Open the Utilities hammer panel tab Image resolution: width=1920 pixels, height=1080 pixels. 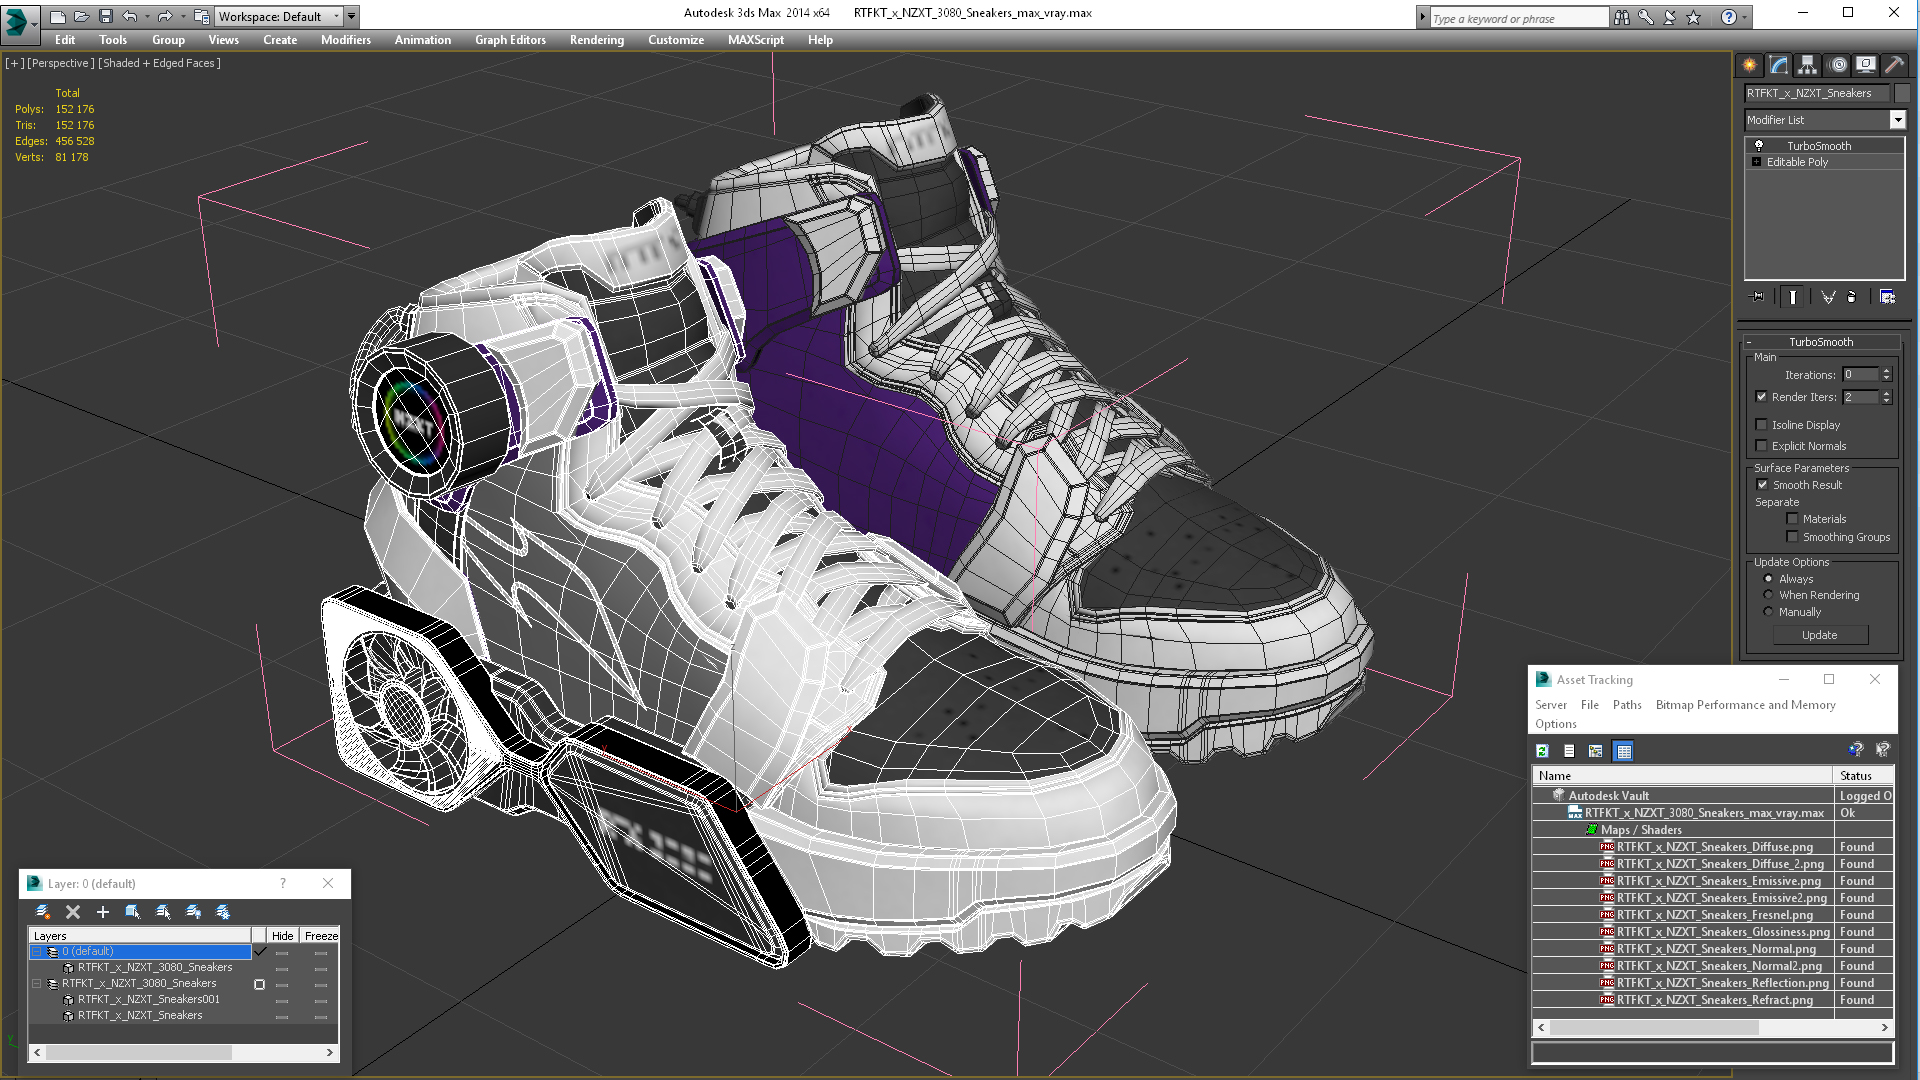[x=1894, y=65]
